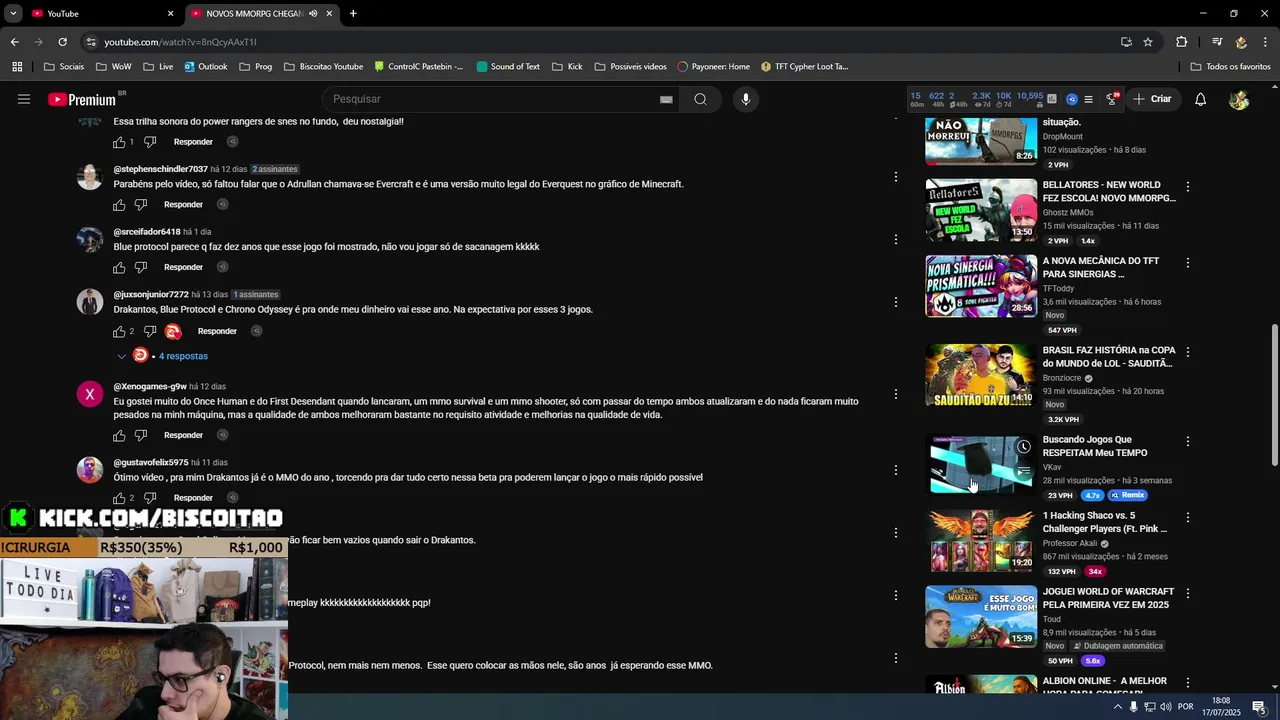Open the BRASIL FAZ HISTÓRIA video thumbnail

point(981,375)
